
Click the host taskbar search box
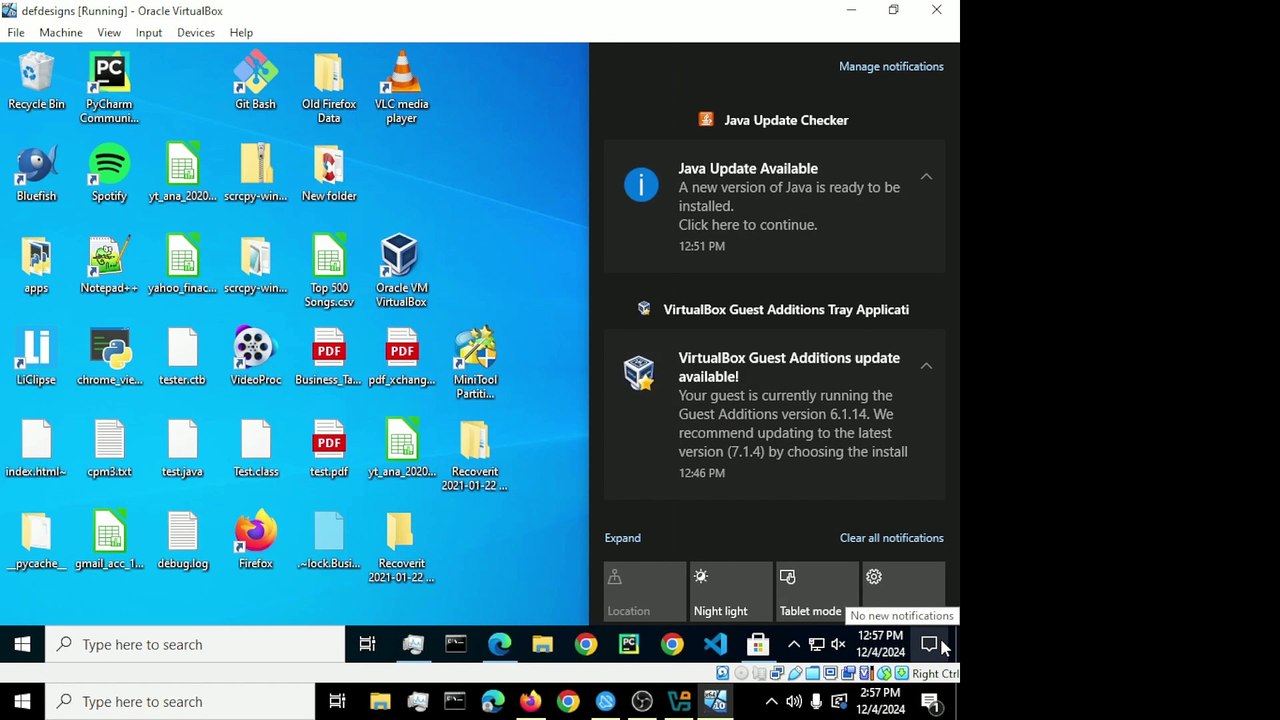click(181, 702)
